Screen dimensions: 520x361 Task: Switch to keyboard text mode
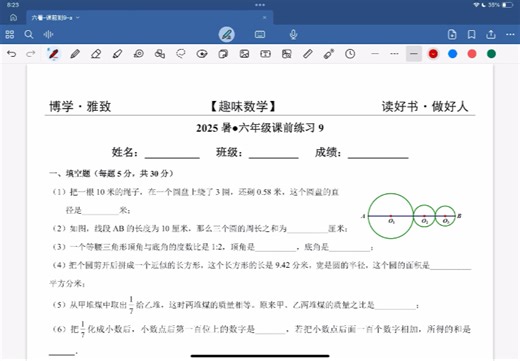coord(260,34)
